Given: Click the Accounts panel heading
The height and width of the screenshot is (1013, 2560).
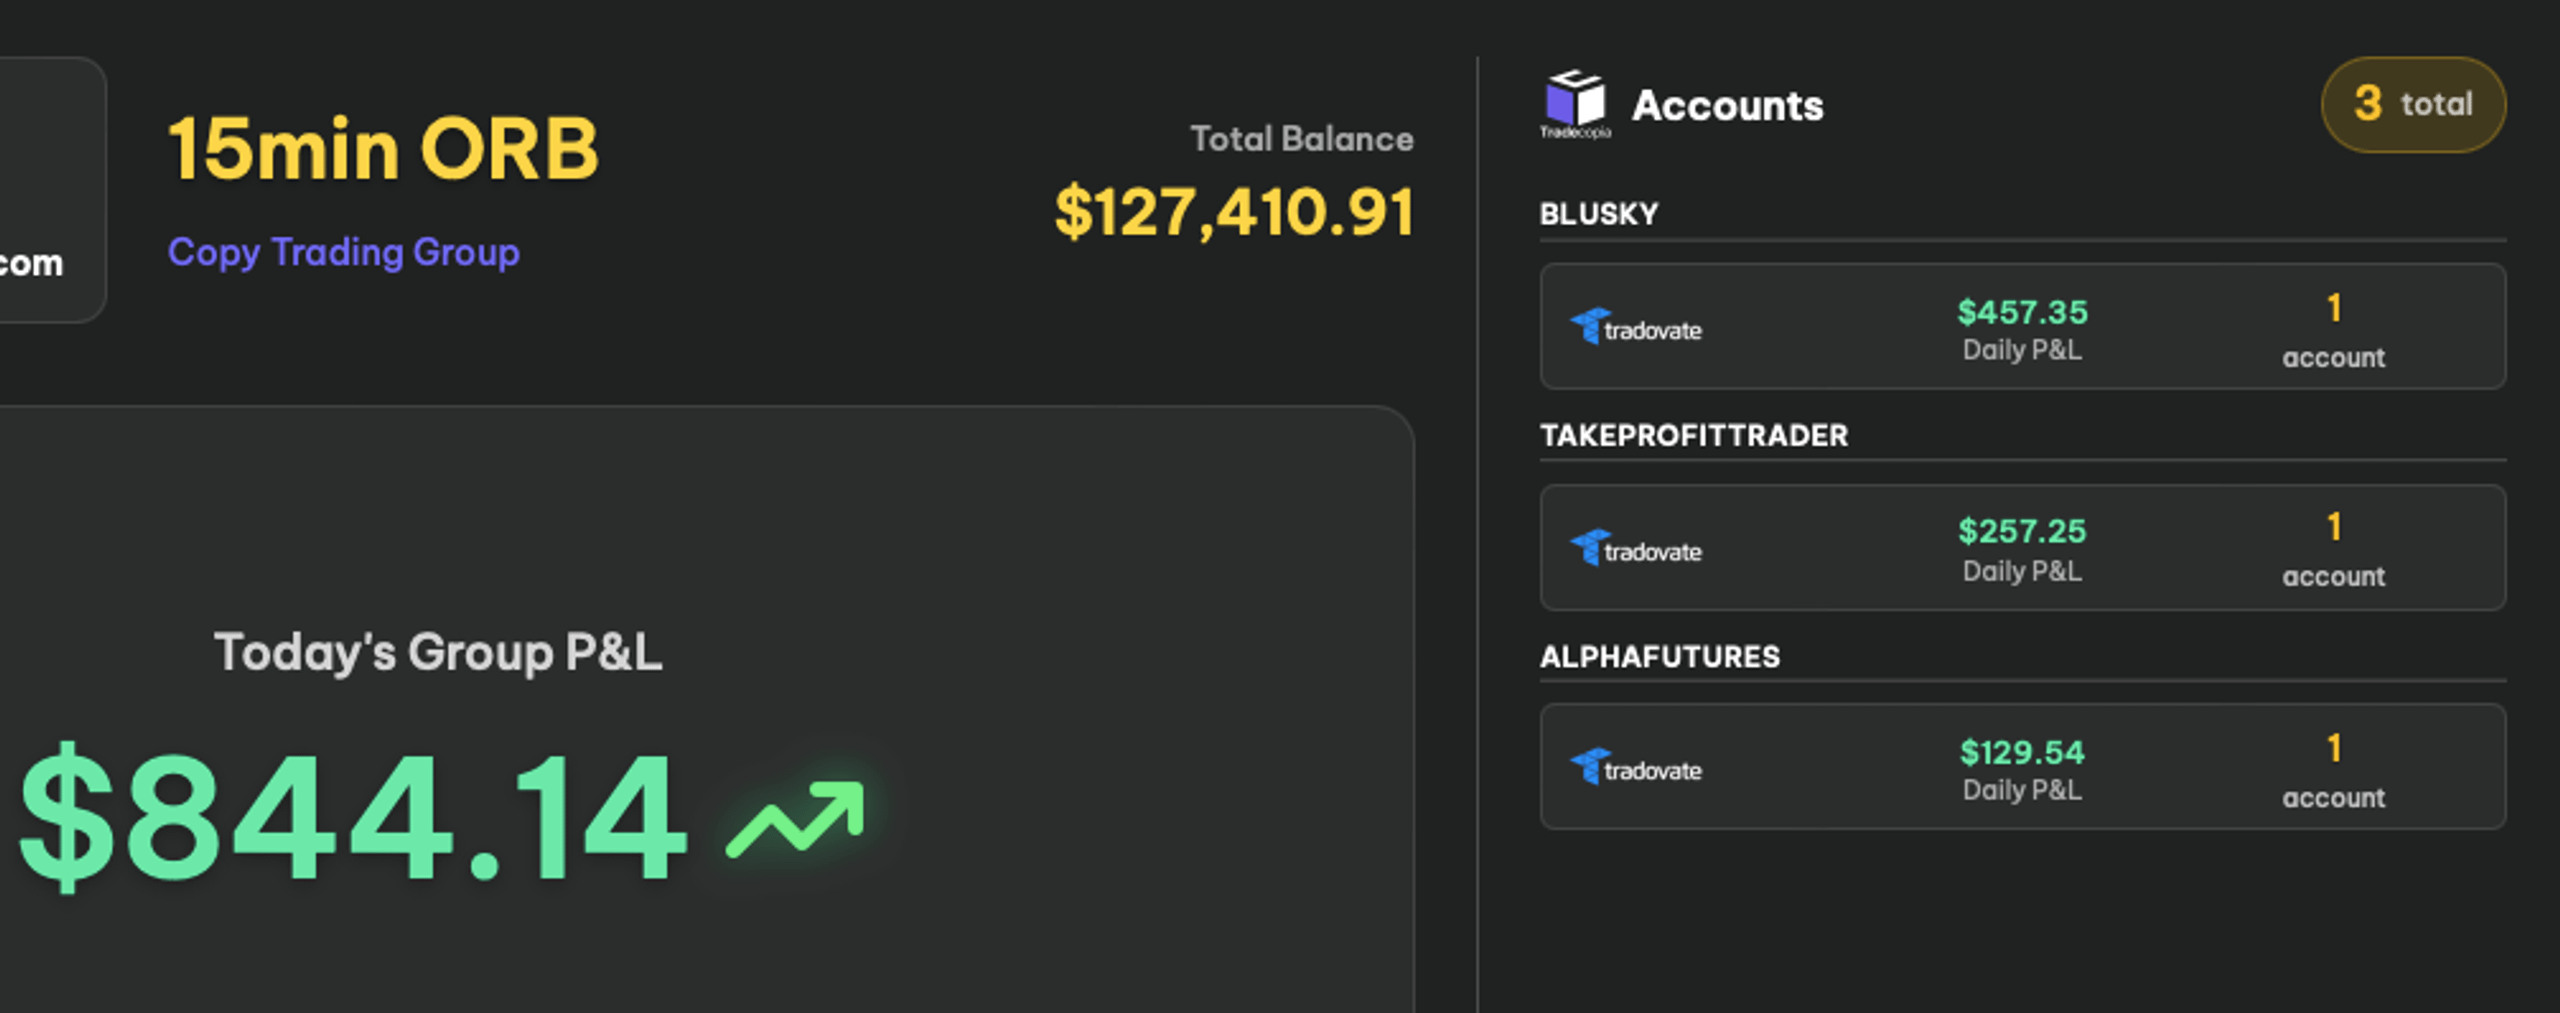Looking at the screenshot, I should click(1727, 105).
